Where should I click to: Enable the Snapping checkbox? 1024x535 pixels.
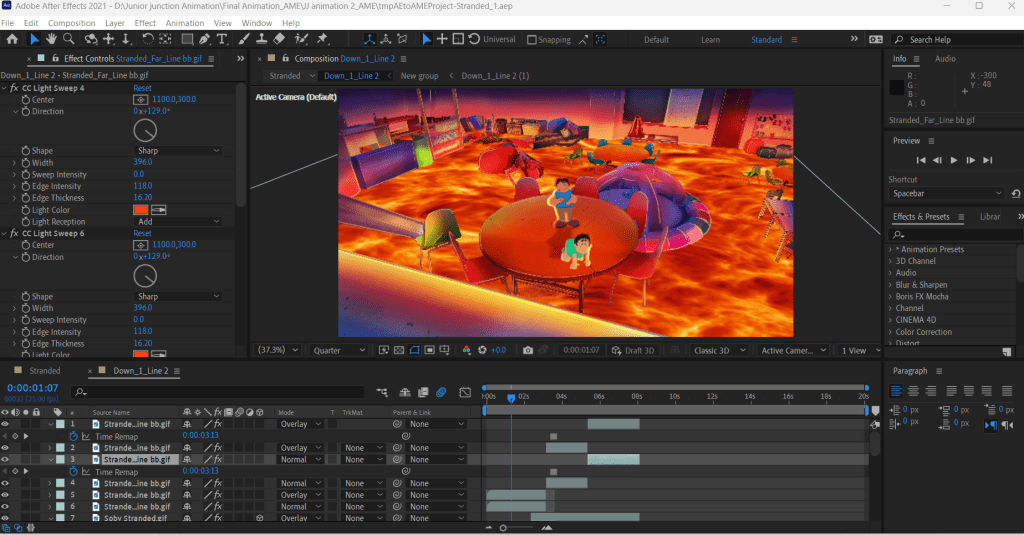[534, 40]
